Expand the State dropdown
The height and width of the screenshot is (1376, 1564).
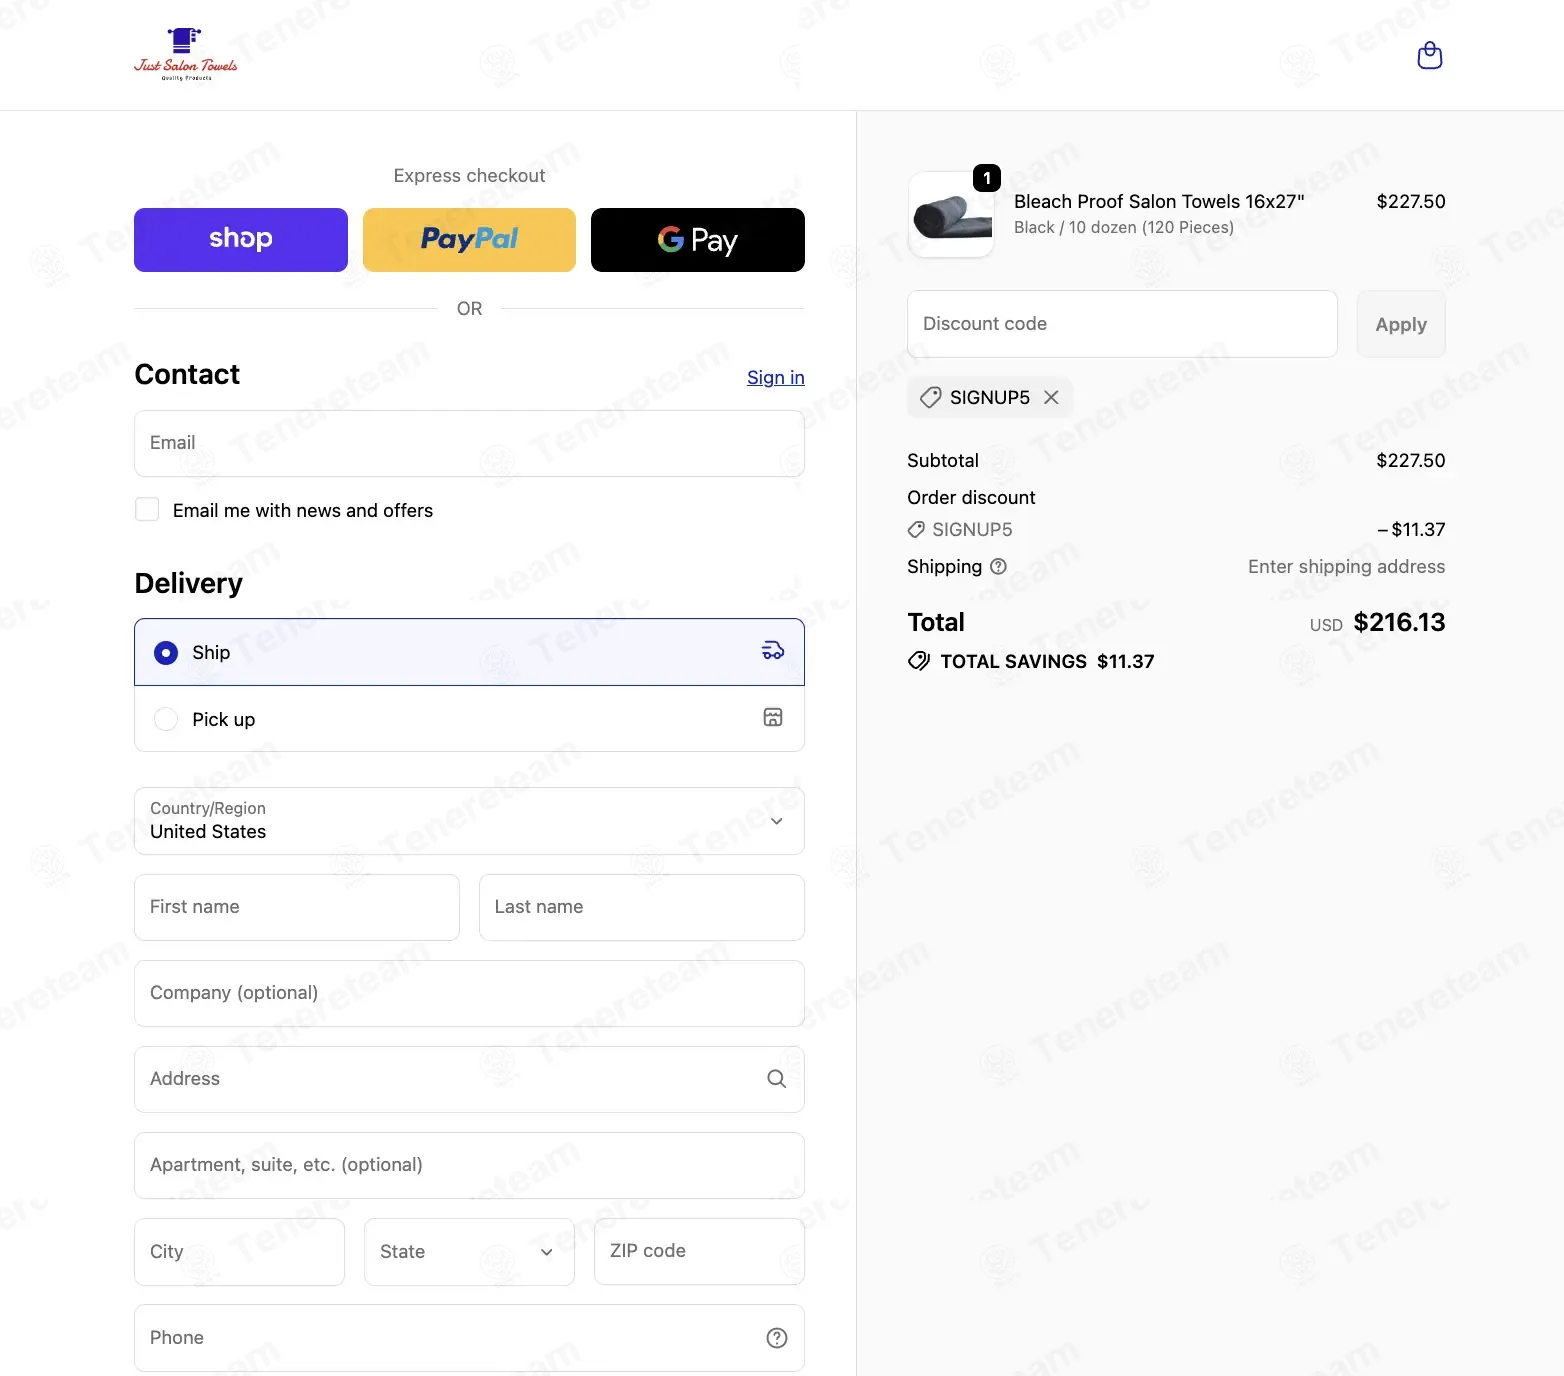(x=469, y=1252)
